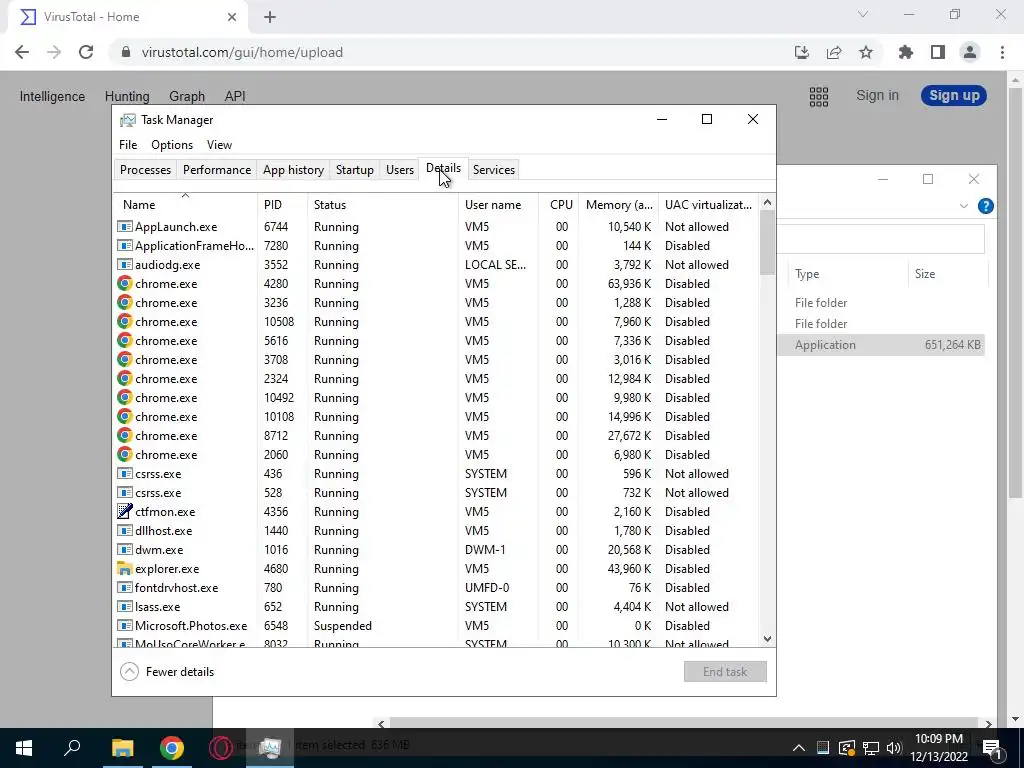Toggle the Chrome side panel icon

[x=938, y=52]
